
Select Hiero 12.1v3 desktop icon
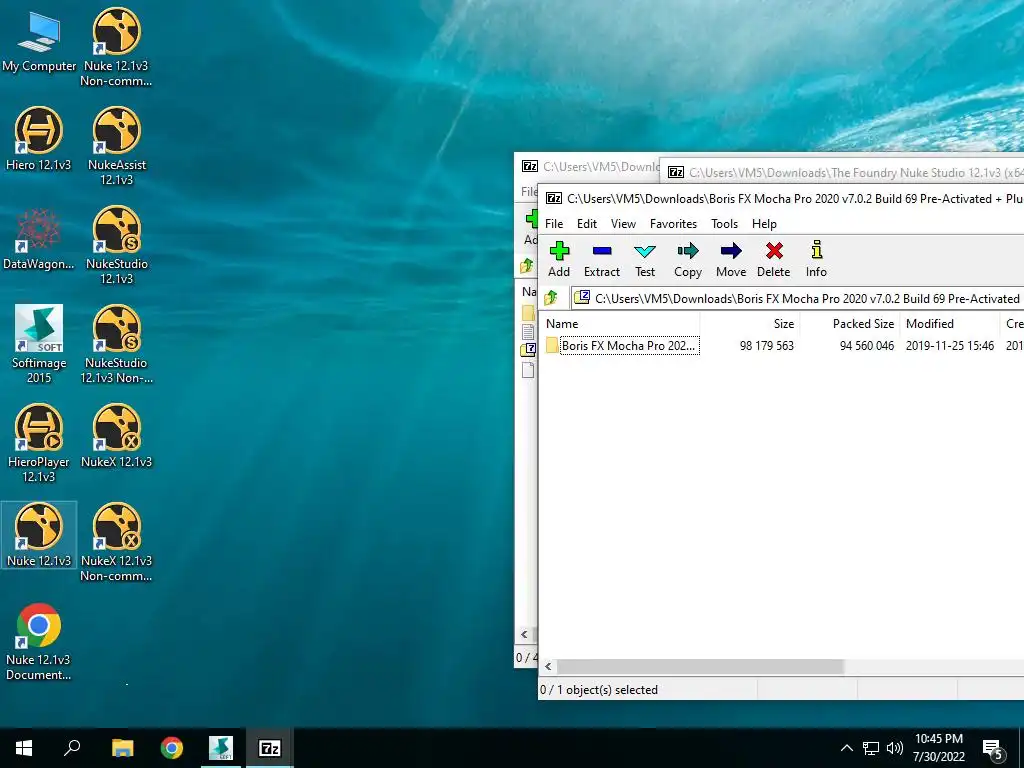coord(39,139)
